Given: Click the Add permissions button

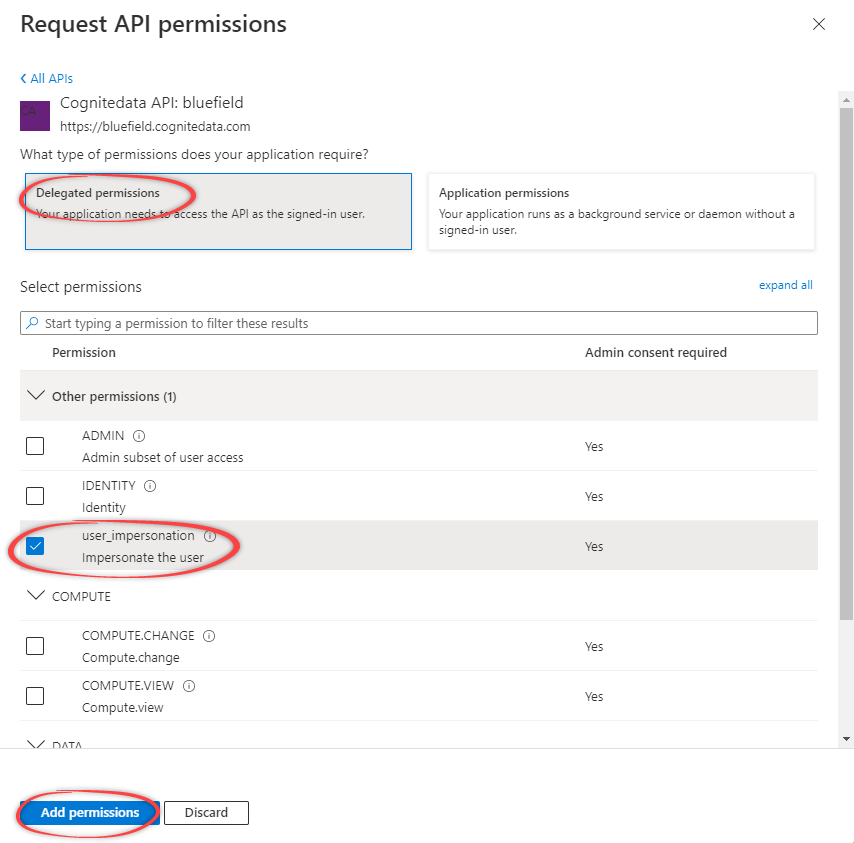Looking at the screenshot, I should point(90,813).
